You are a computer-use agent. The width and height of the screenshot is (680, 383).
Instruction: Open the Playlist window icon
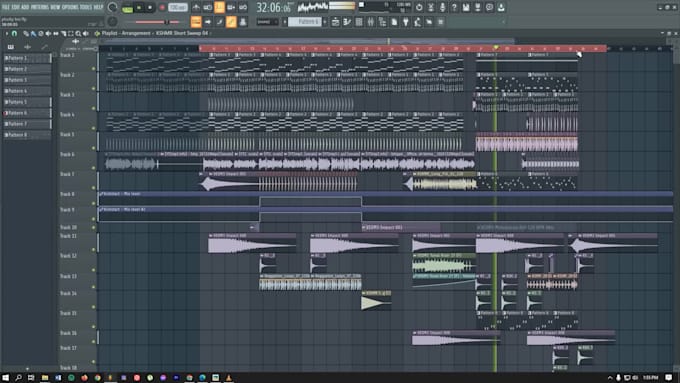coord(336,22)
